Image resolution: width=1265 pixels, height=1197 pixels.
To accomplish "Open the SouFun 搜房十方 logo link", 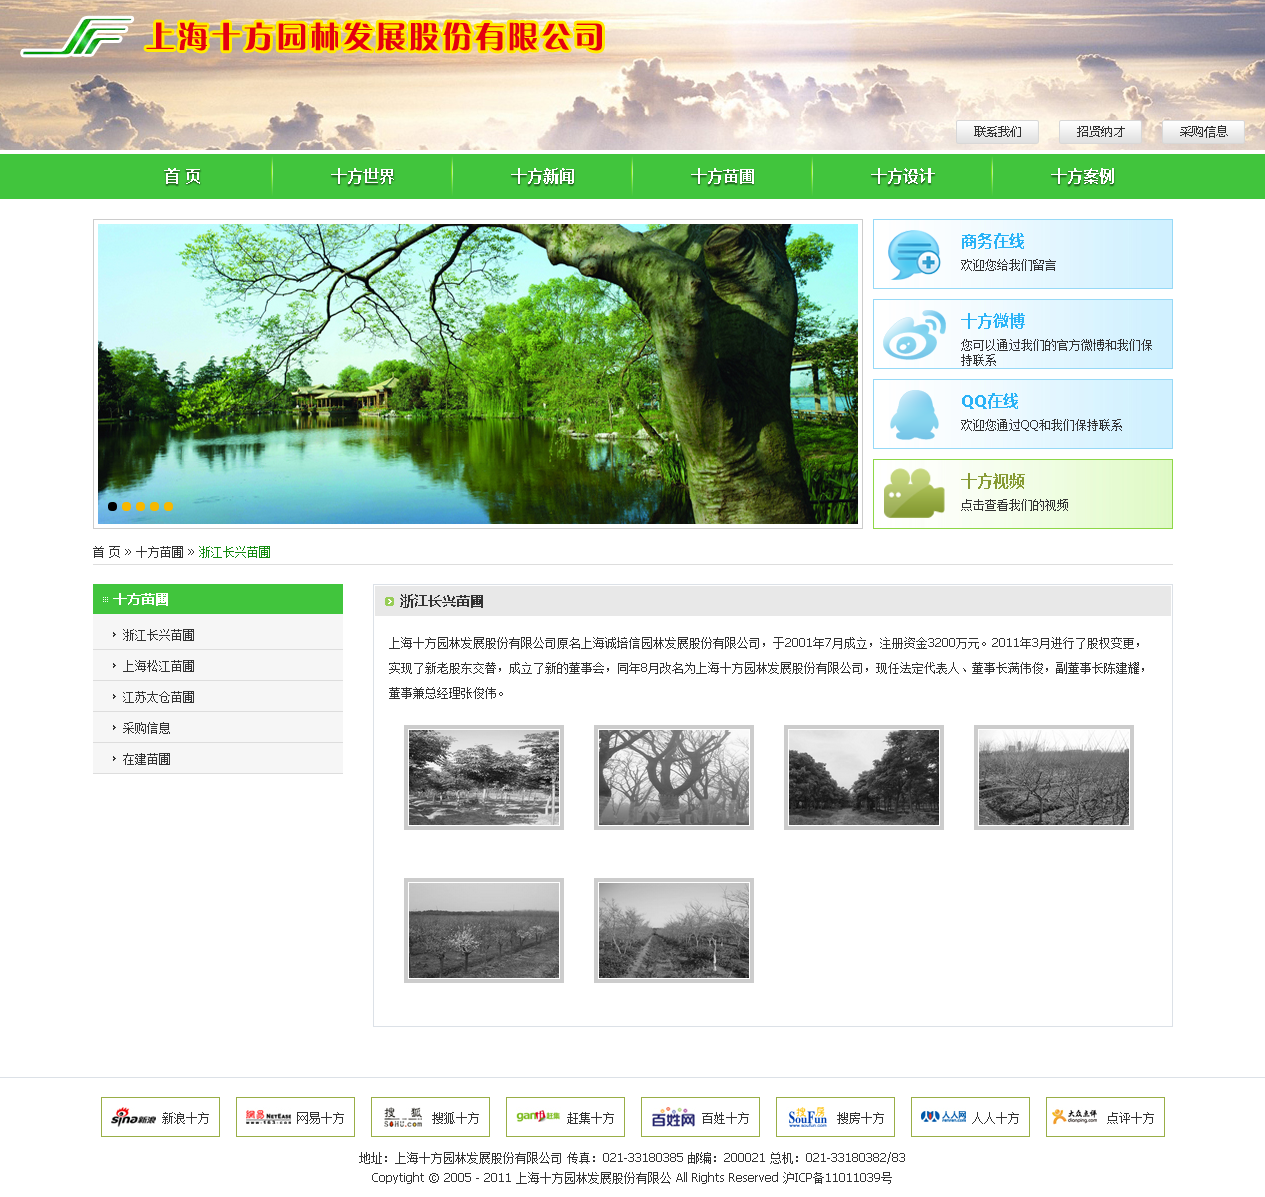I will pyautogui.click(x=807, y=1117).
